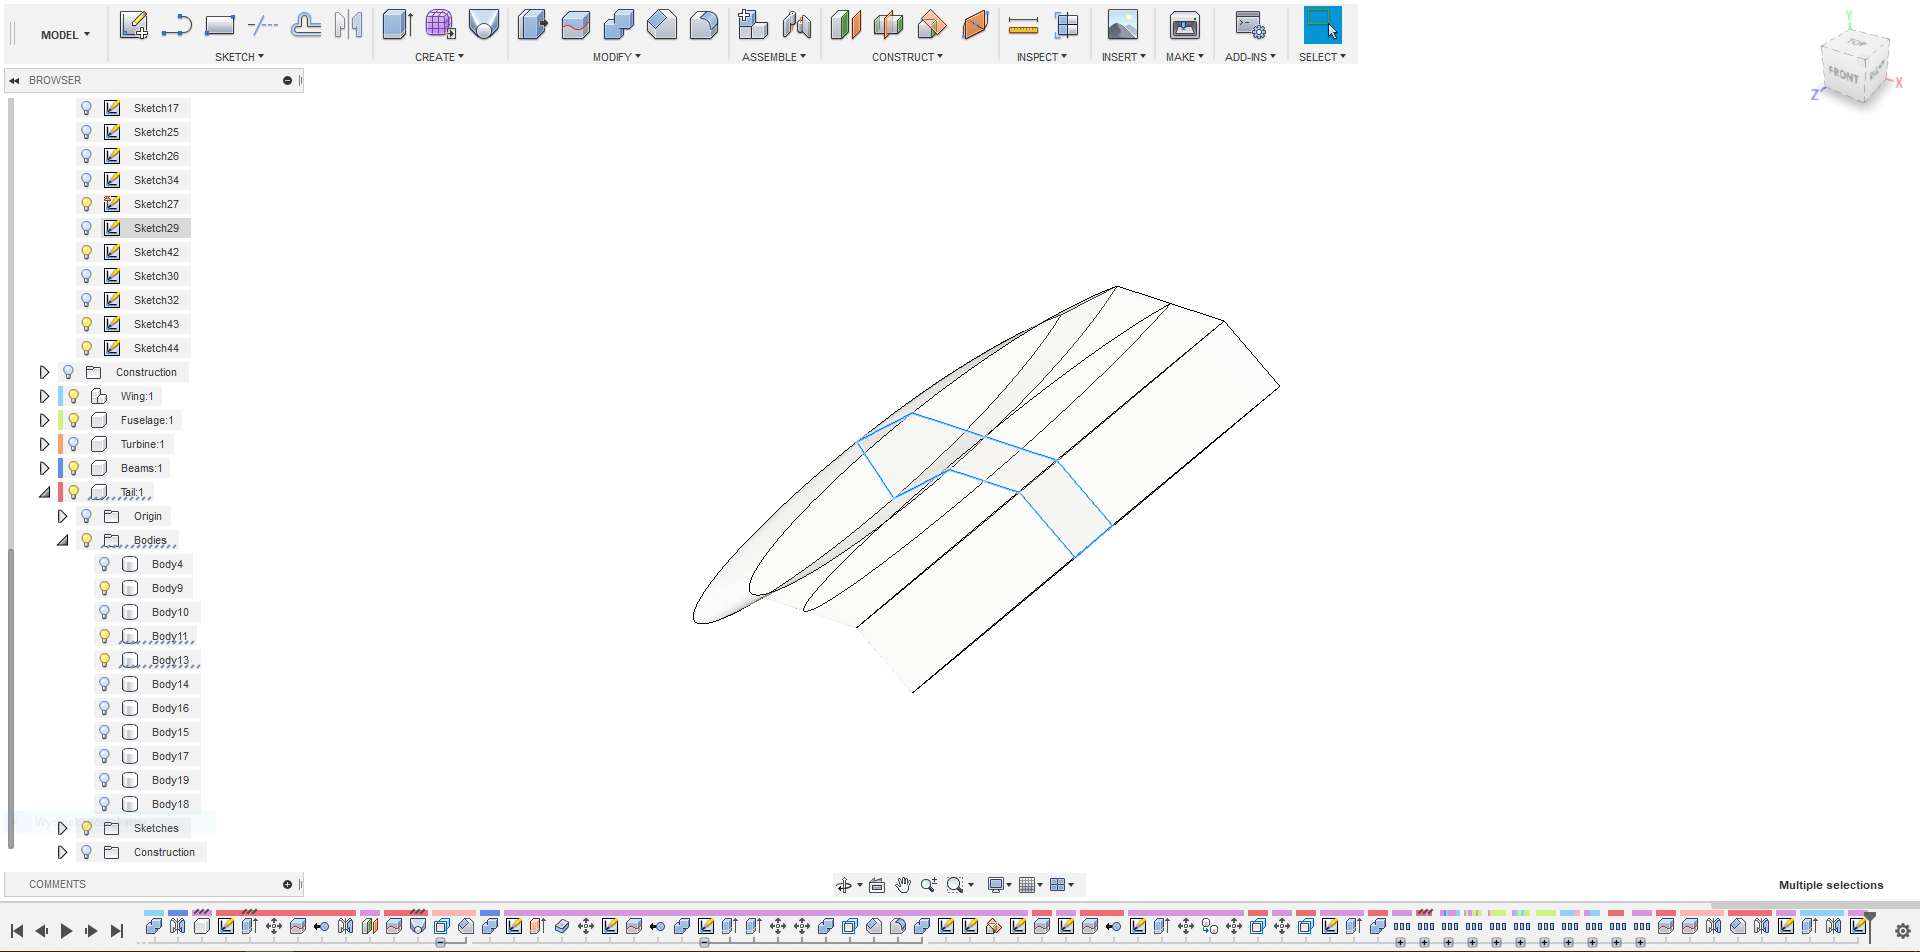The height and width of the screenshot is (952, 1920).
Task: Select the Offset sketch tool
Action: [306, 25]
